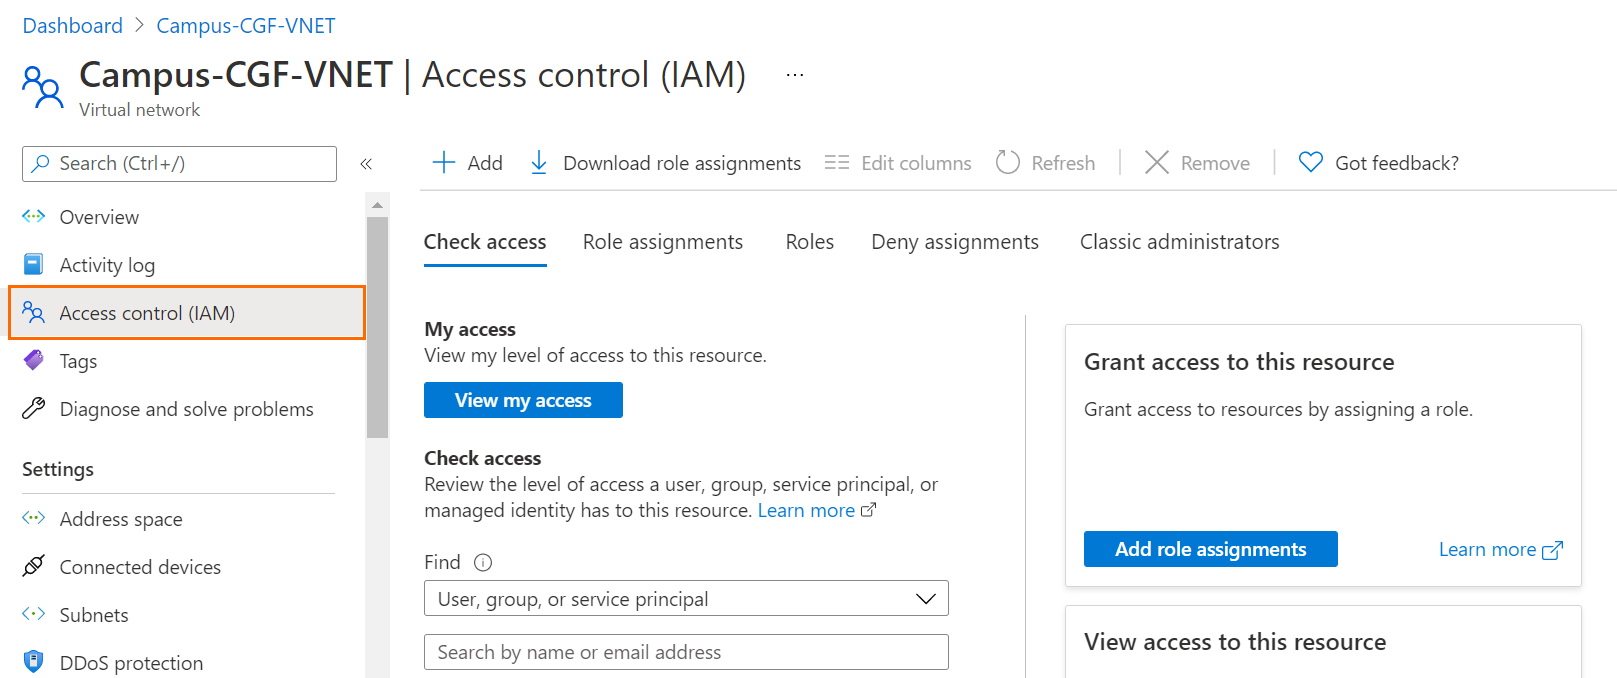This screenshot has height=678, width=1617.
Task: Click the search magnifier icon
Action: (41, 163)
